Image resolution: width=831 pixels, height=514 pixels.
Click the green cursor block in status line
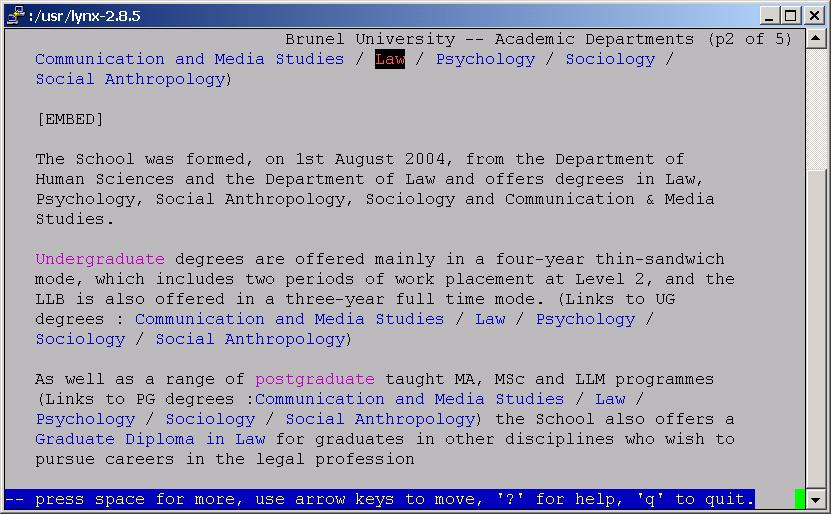point(800,499)
